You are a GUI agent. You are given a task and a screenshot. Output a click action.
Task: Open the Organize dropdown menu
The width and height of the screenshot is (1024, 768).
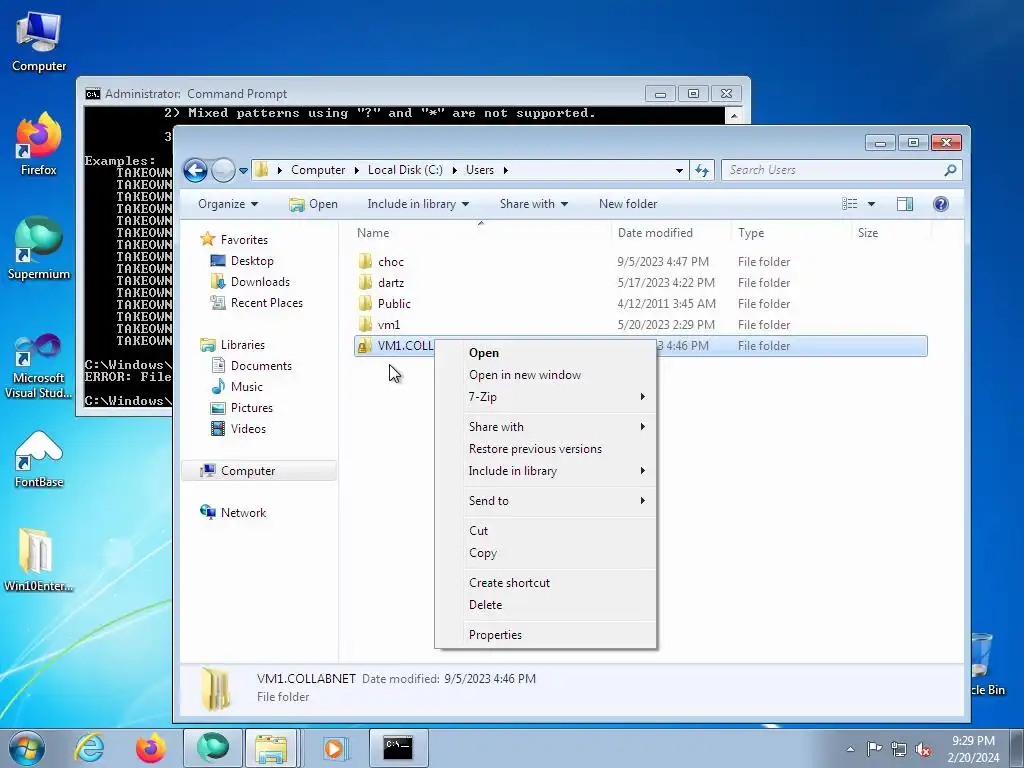pyautogui.click(x=228, y=204)
